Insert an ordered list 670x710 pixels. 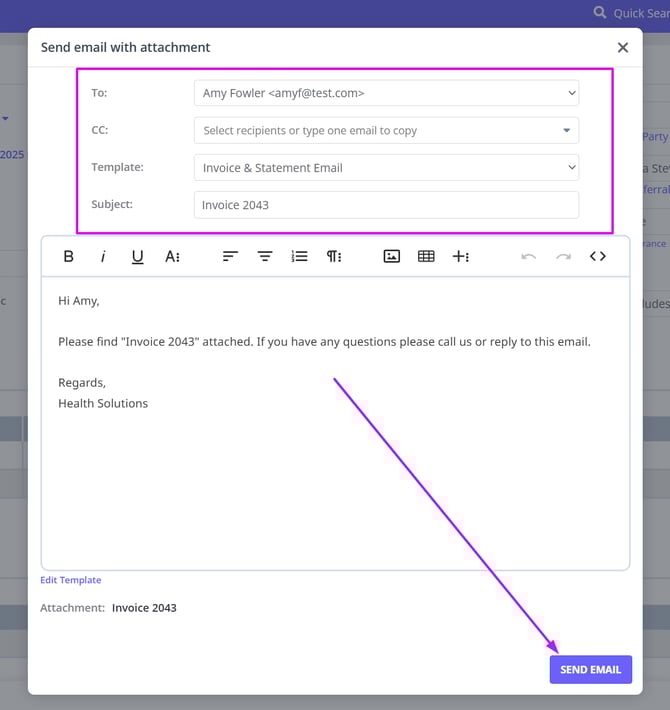(x=299, y=256)
